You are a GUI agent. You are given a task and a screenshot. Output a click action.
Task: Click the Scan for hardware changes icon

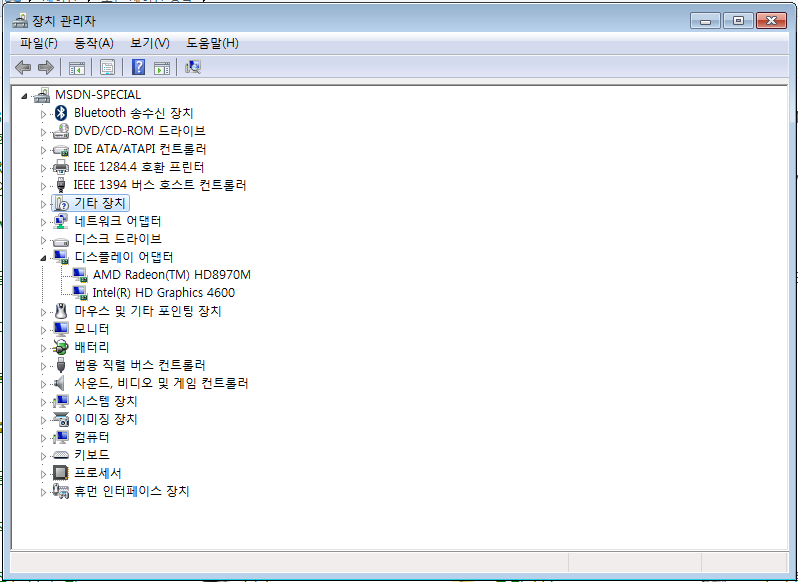coord(193,67)
